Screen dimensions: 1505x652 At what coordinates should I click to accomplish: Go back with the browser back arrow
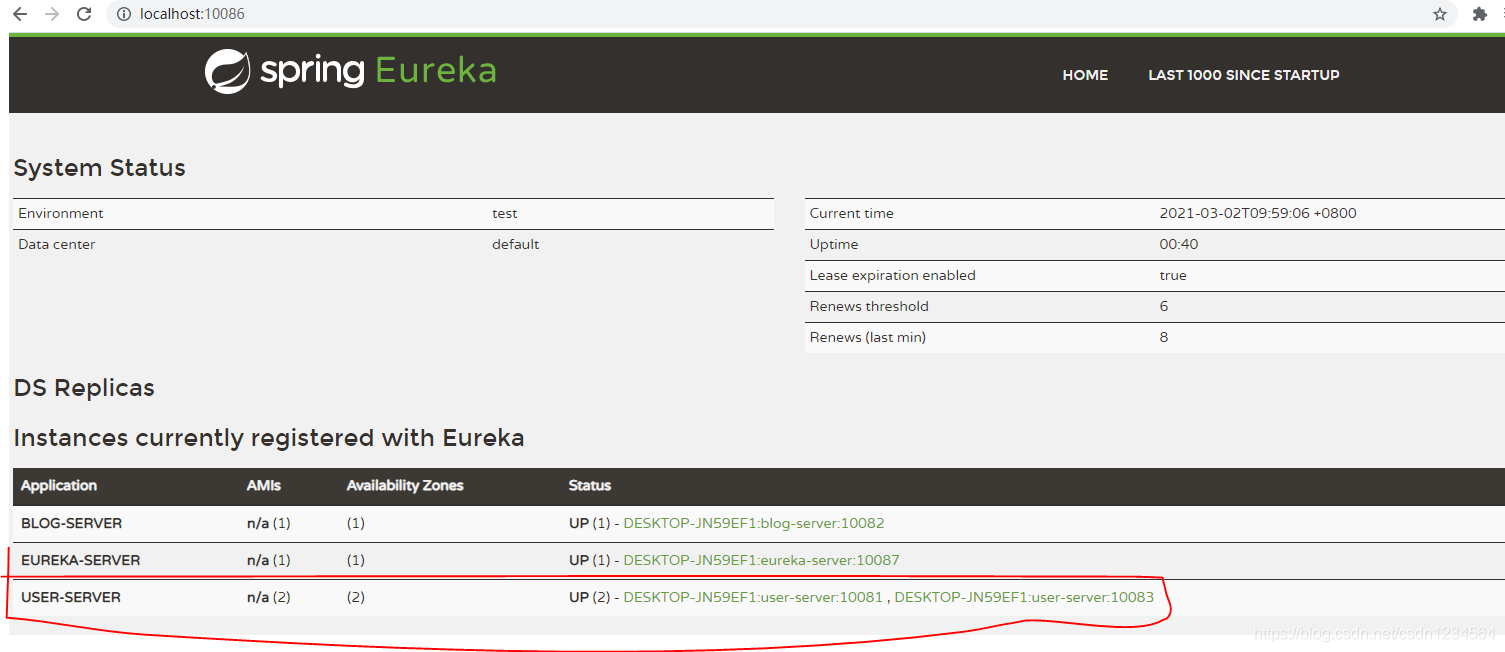pos(20,14)
